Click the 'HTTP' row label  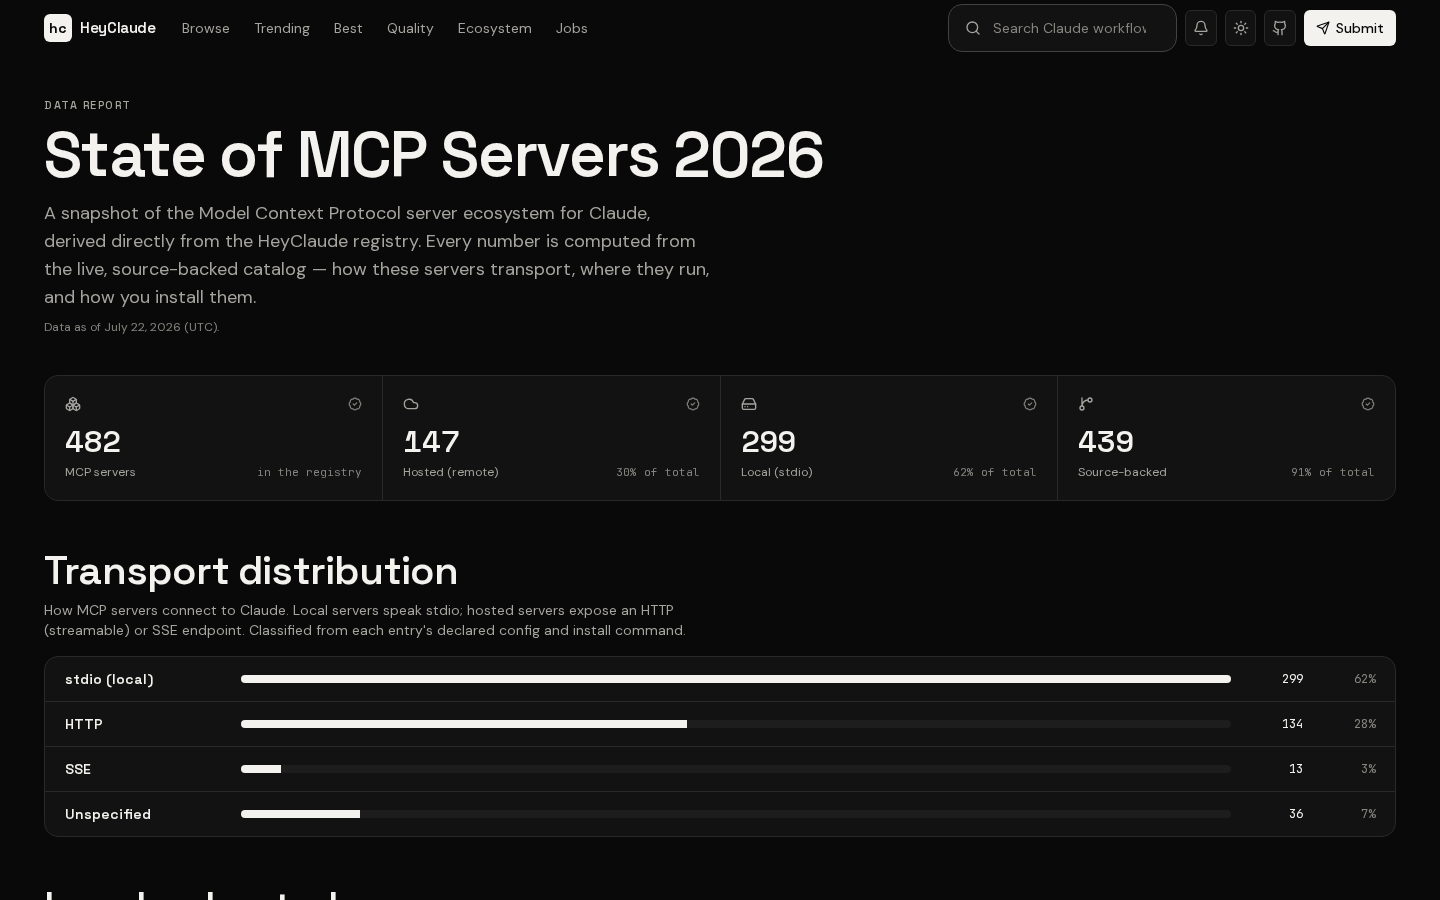pos(84,724)
